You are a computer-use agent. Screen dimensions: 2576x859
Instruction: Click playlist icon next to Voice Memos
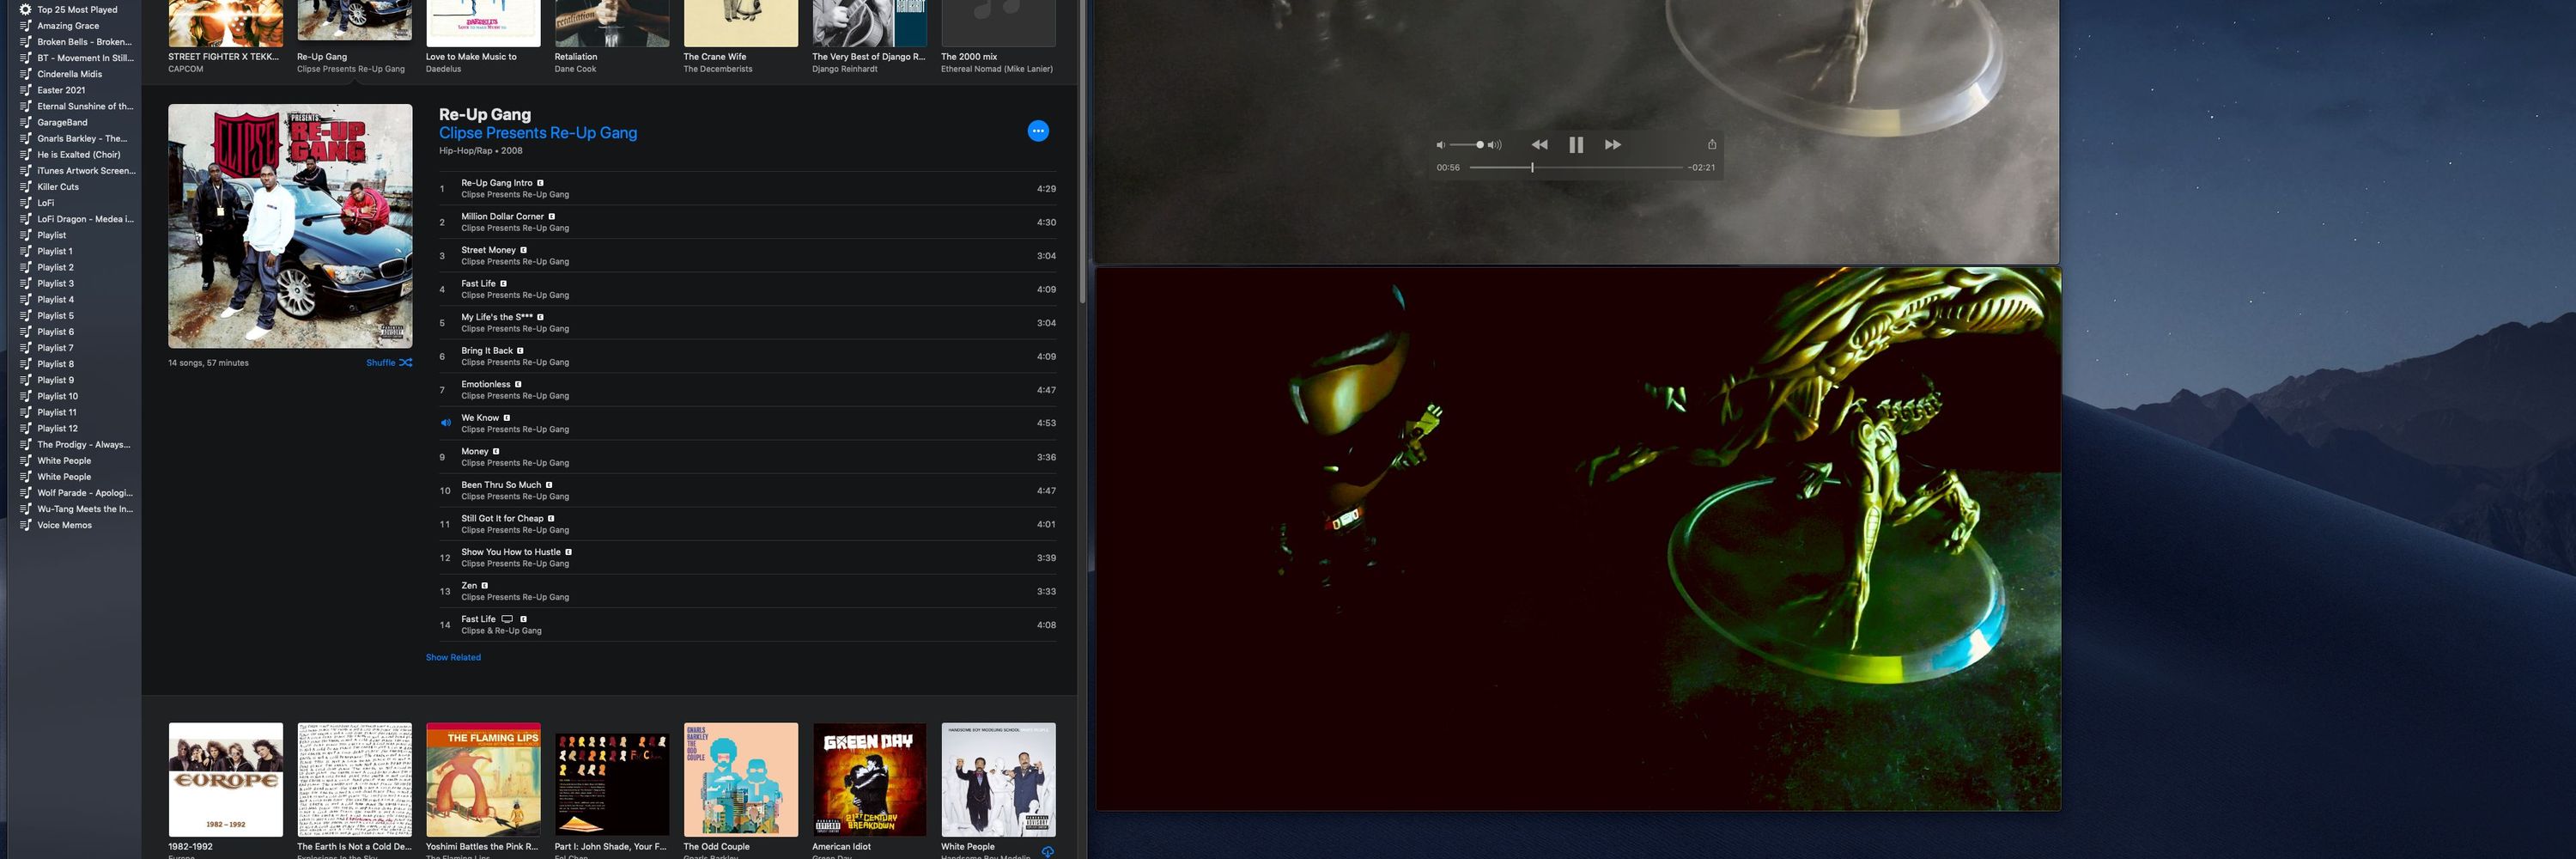[26, 525]
